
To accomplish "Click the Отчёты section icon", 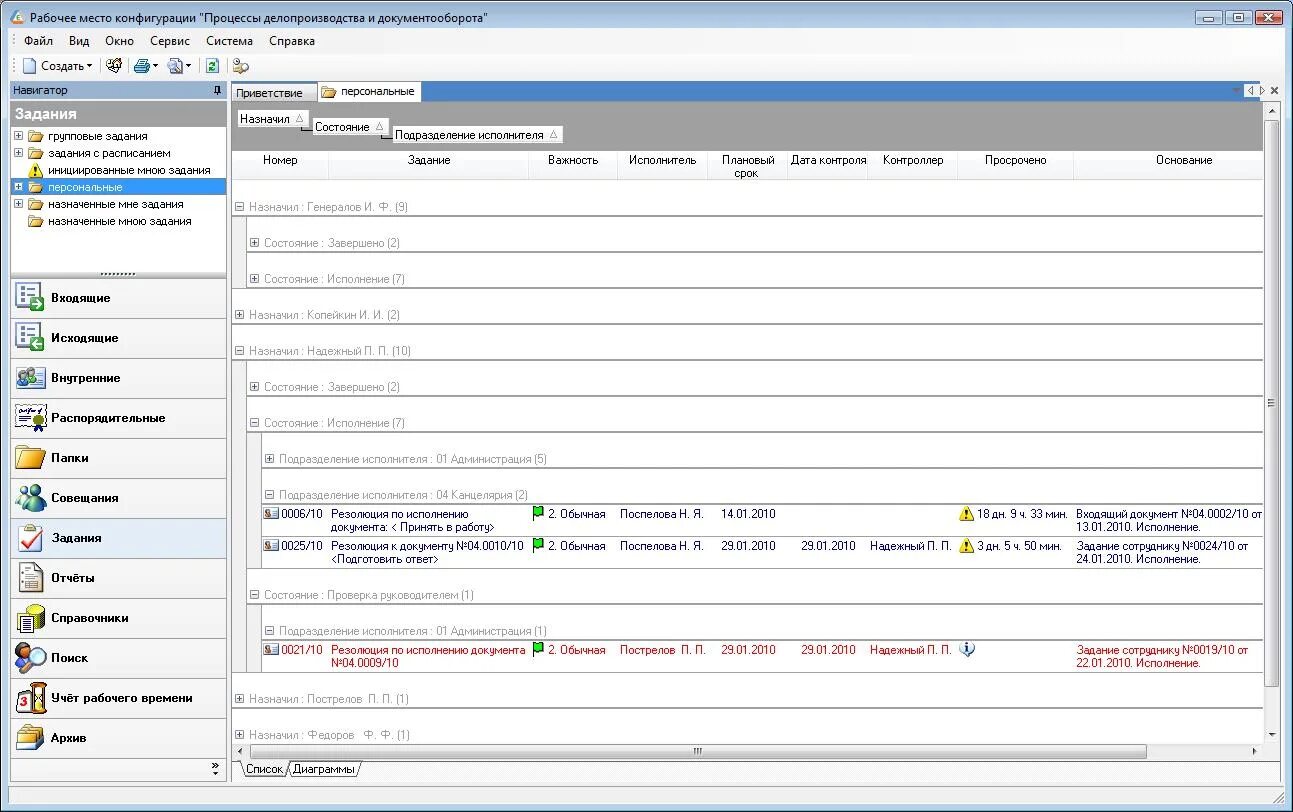I will (31, 578).
